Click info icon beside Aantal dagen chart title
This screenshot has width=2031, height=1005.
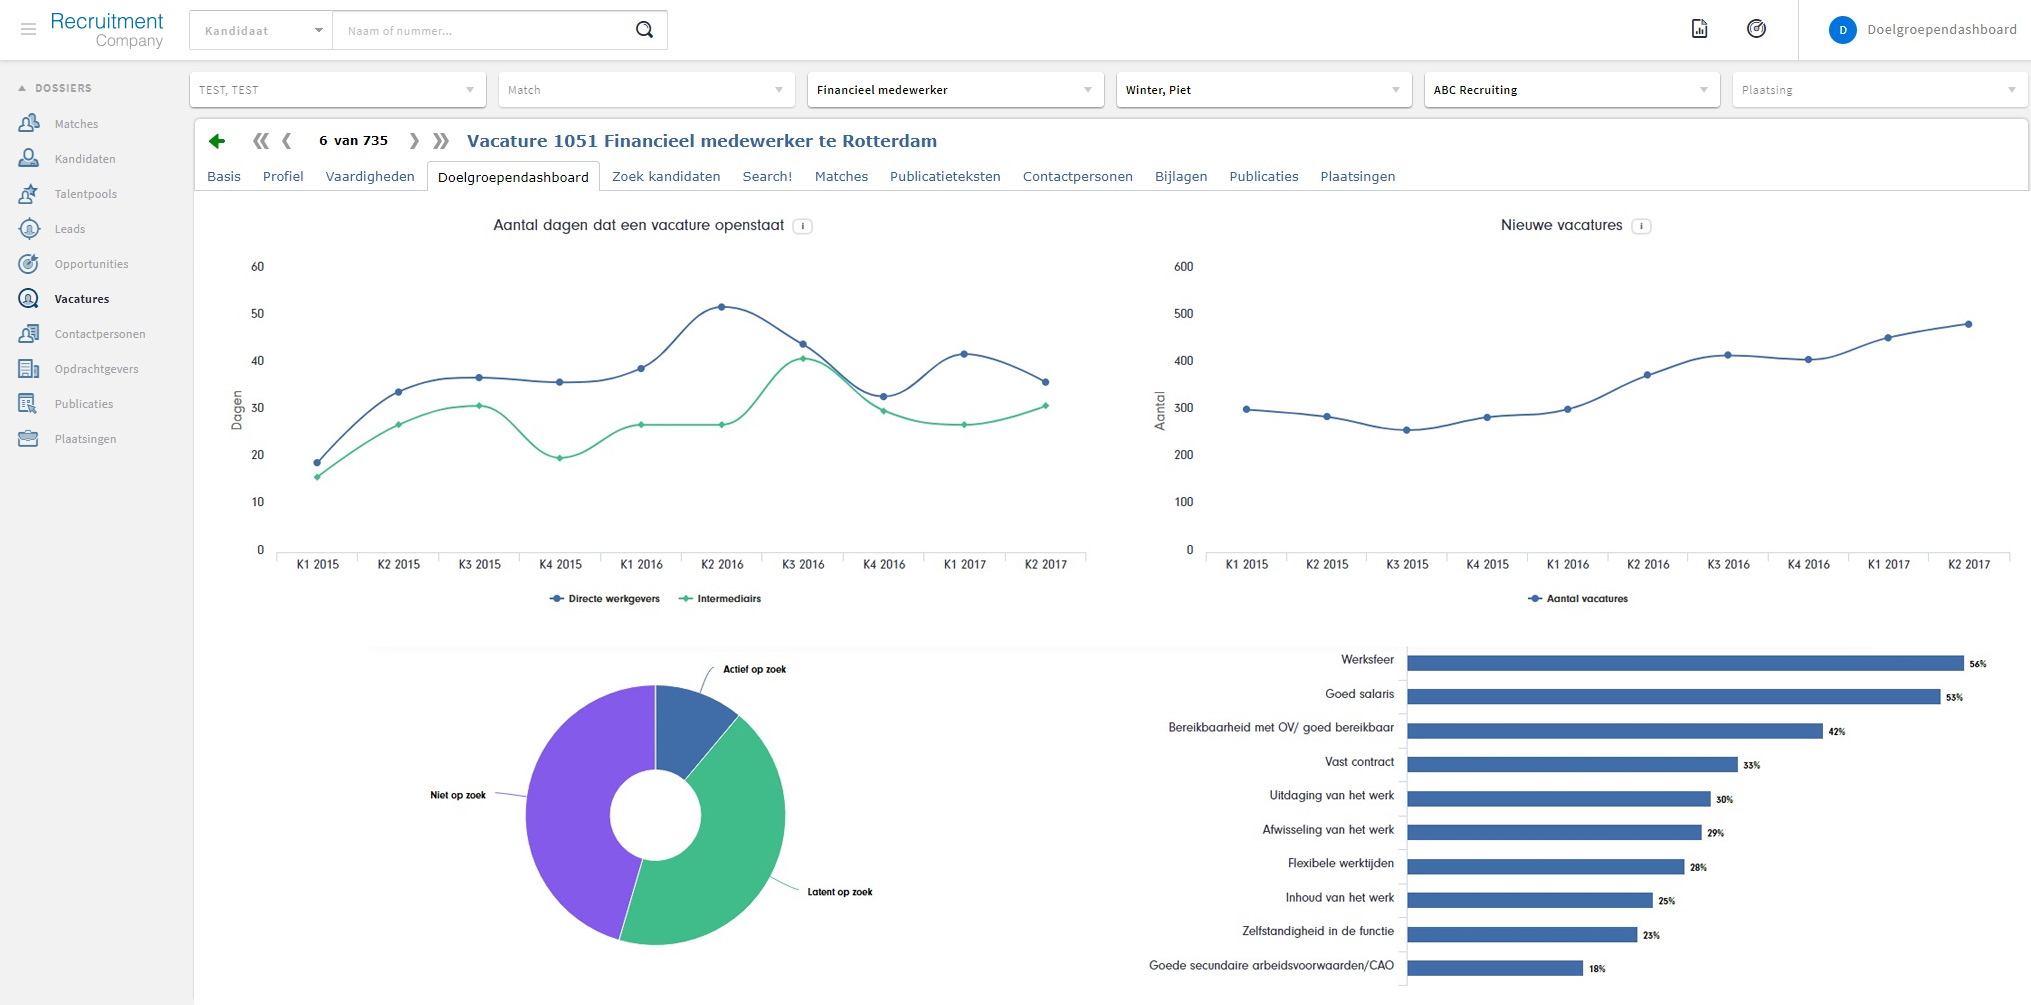coord(802,226)
